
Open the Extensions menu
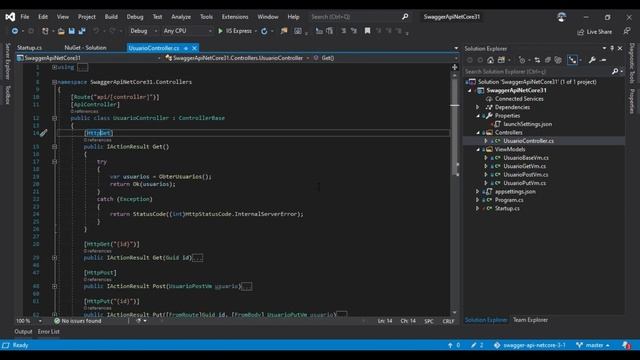click(235, 17)
